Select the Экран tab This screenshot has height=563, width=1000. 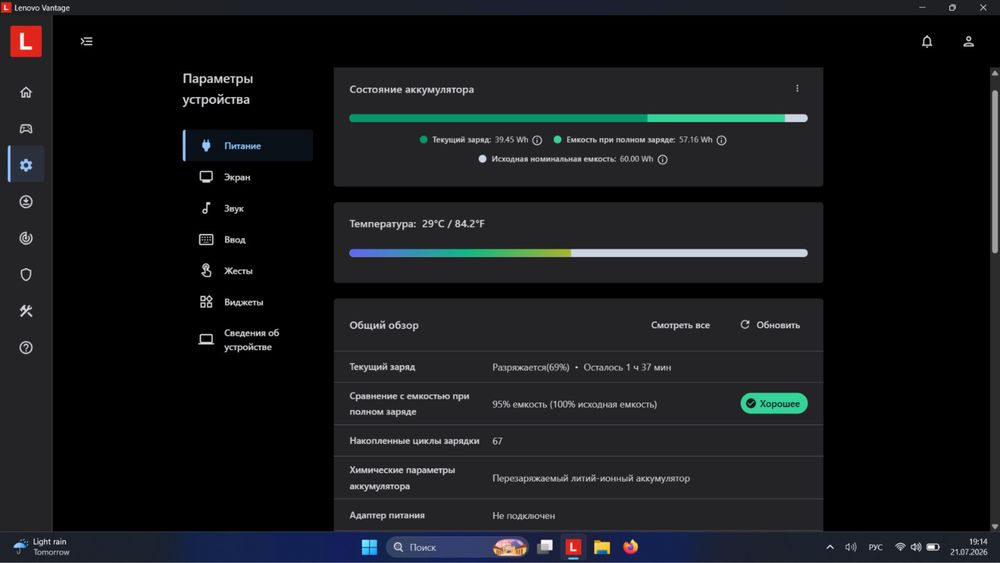(x=248, y=177)
